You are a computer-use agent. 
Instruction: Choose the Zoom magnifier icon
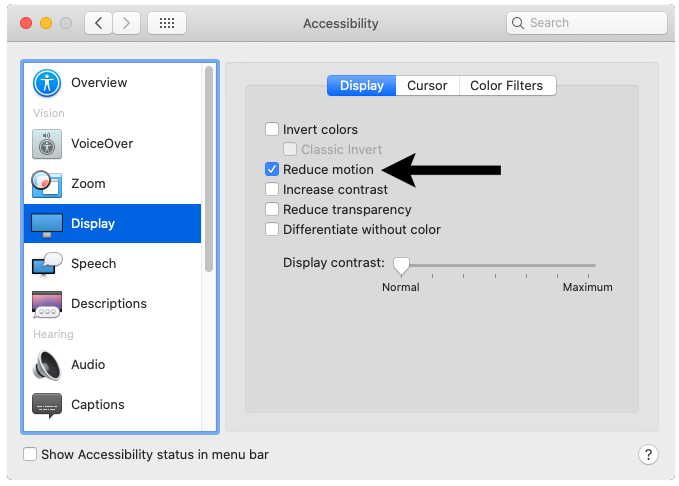tap(47, 184)
